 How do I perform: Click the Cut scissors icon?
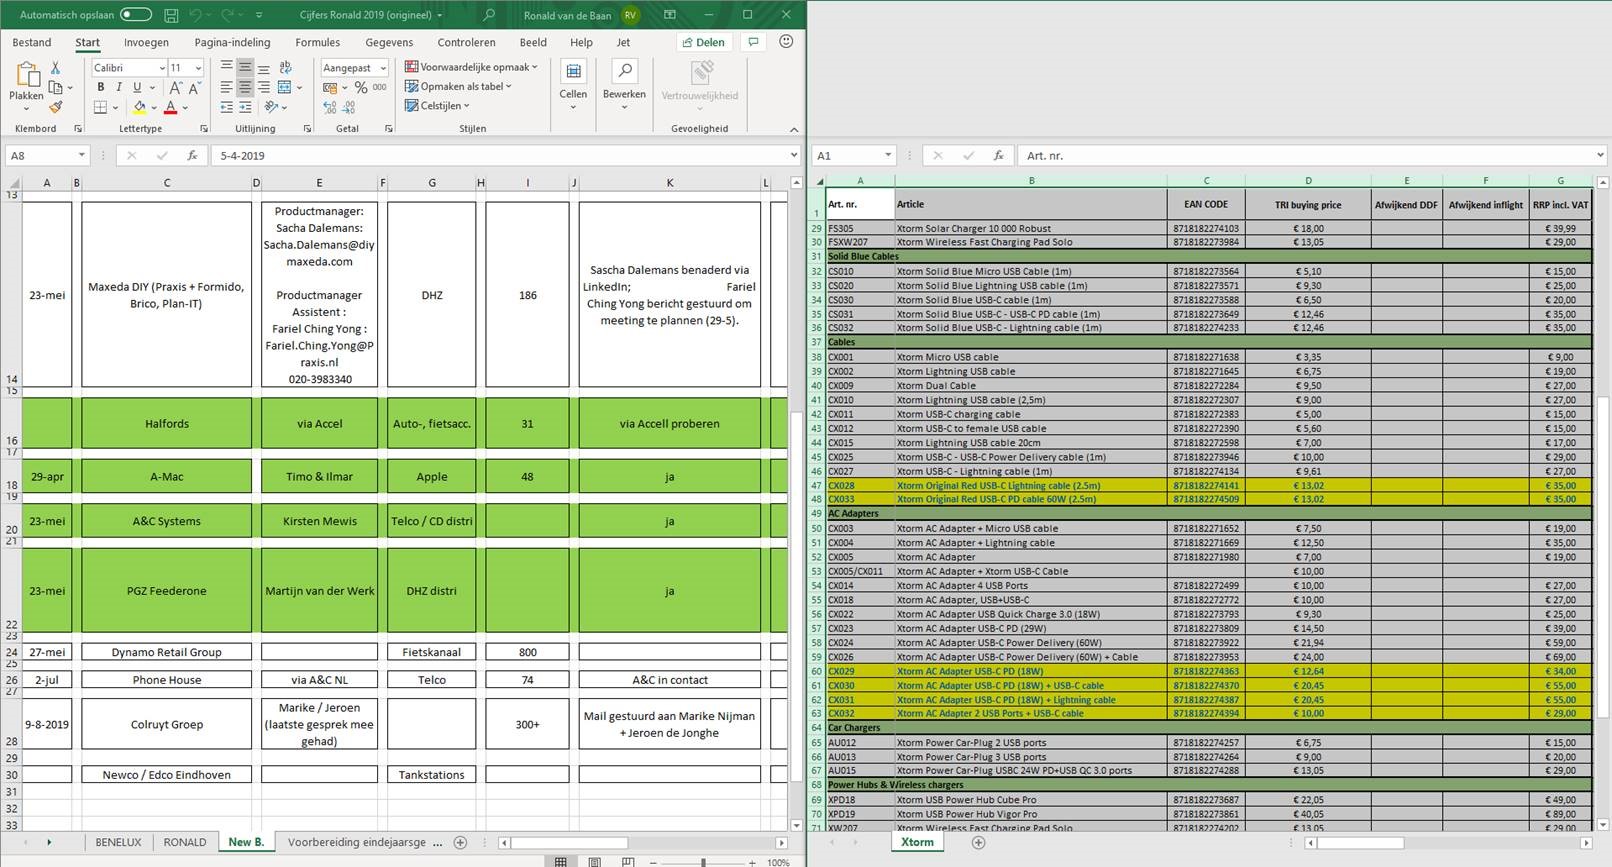[x=56, y=67]
